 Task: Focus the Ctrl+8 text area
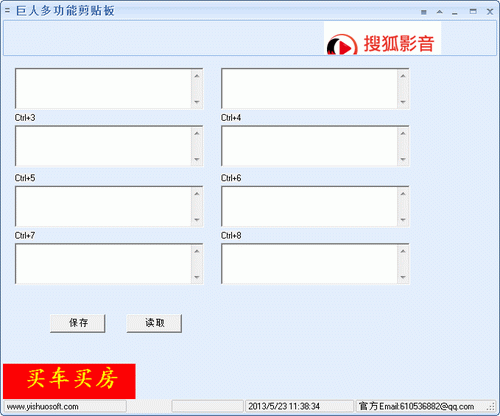click(309, 264)
